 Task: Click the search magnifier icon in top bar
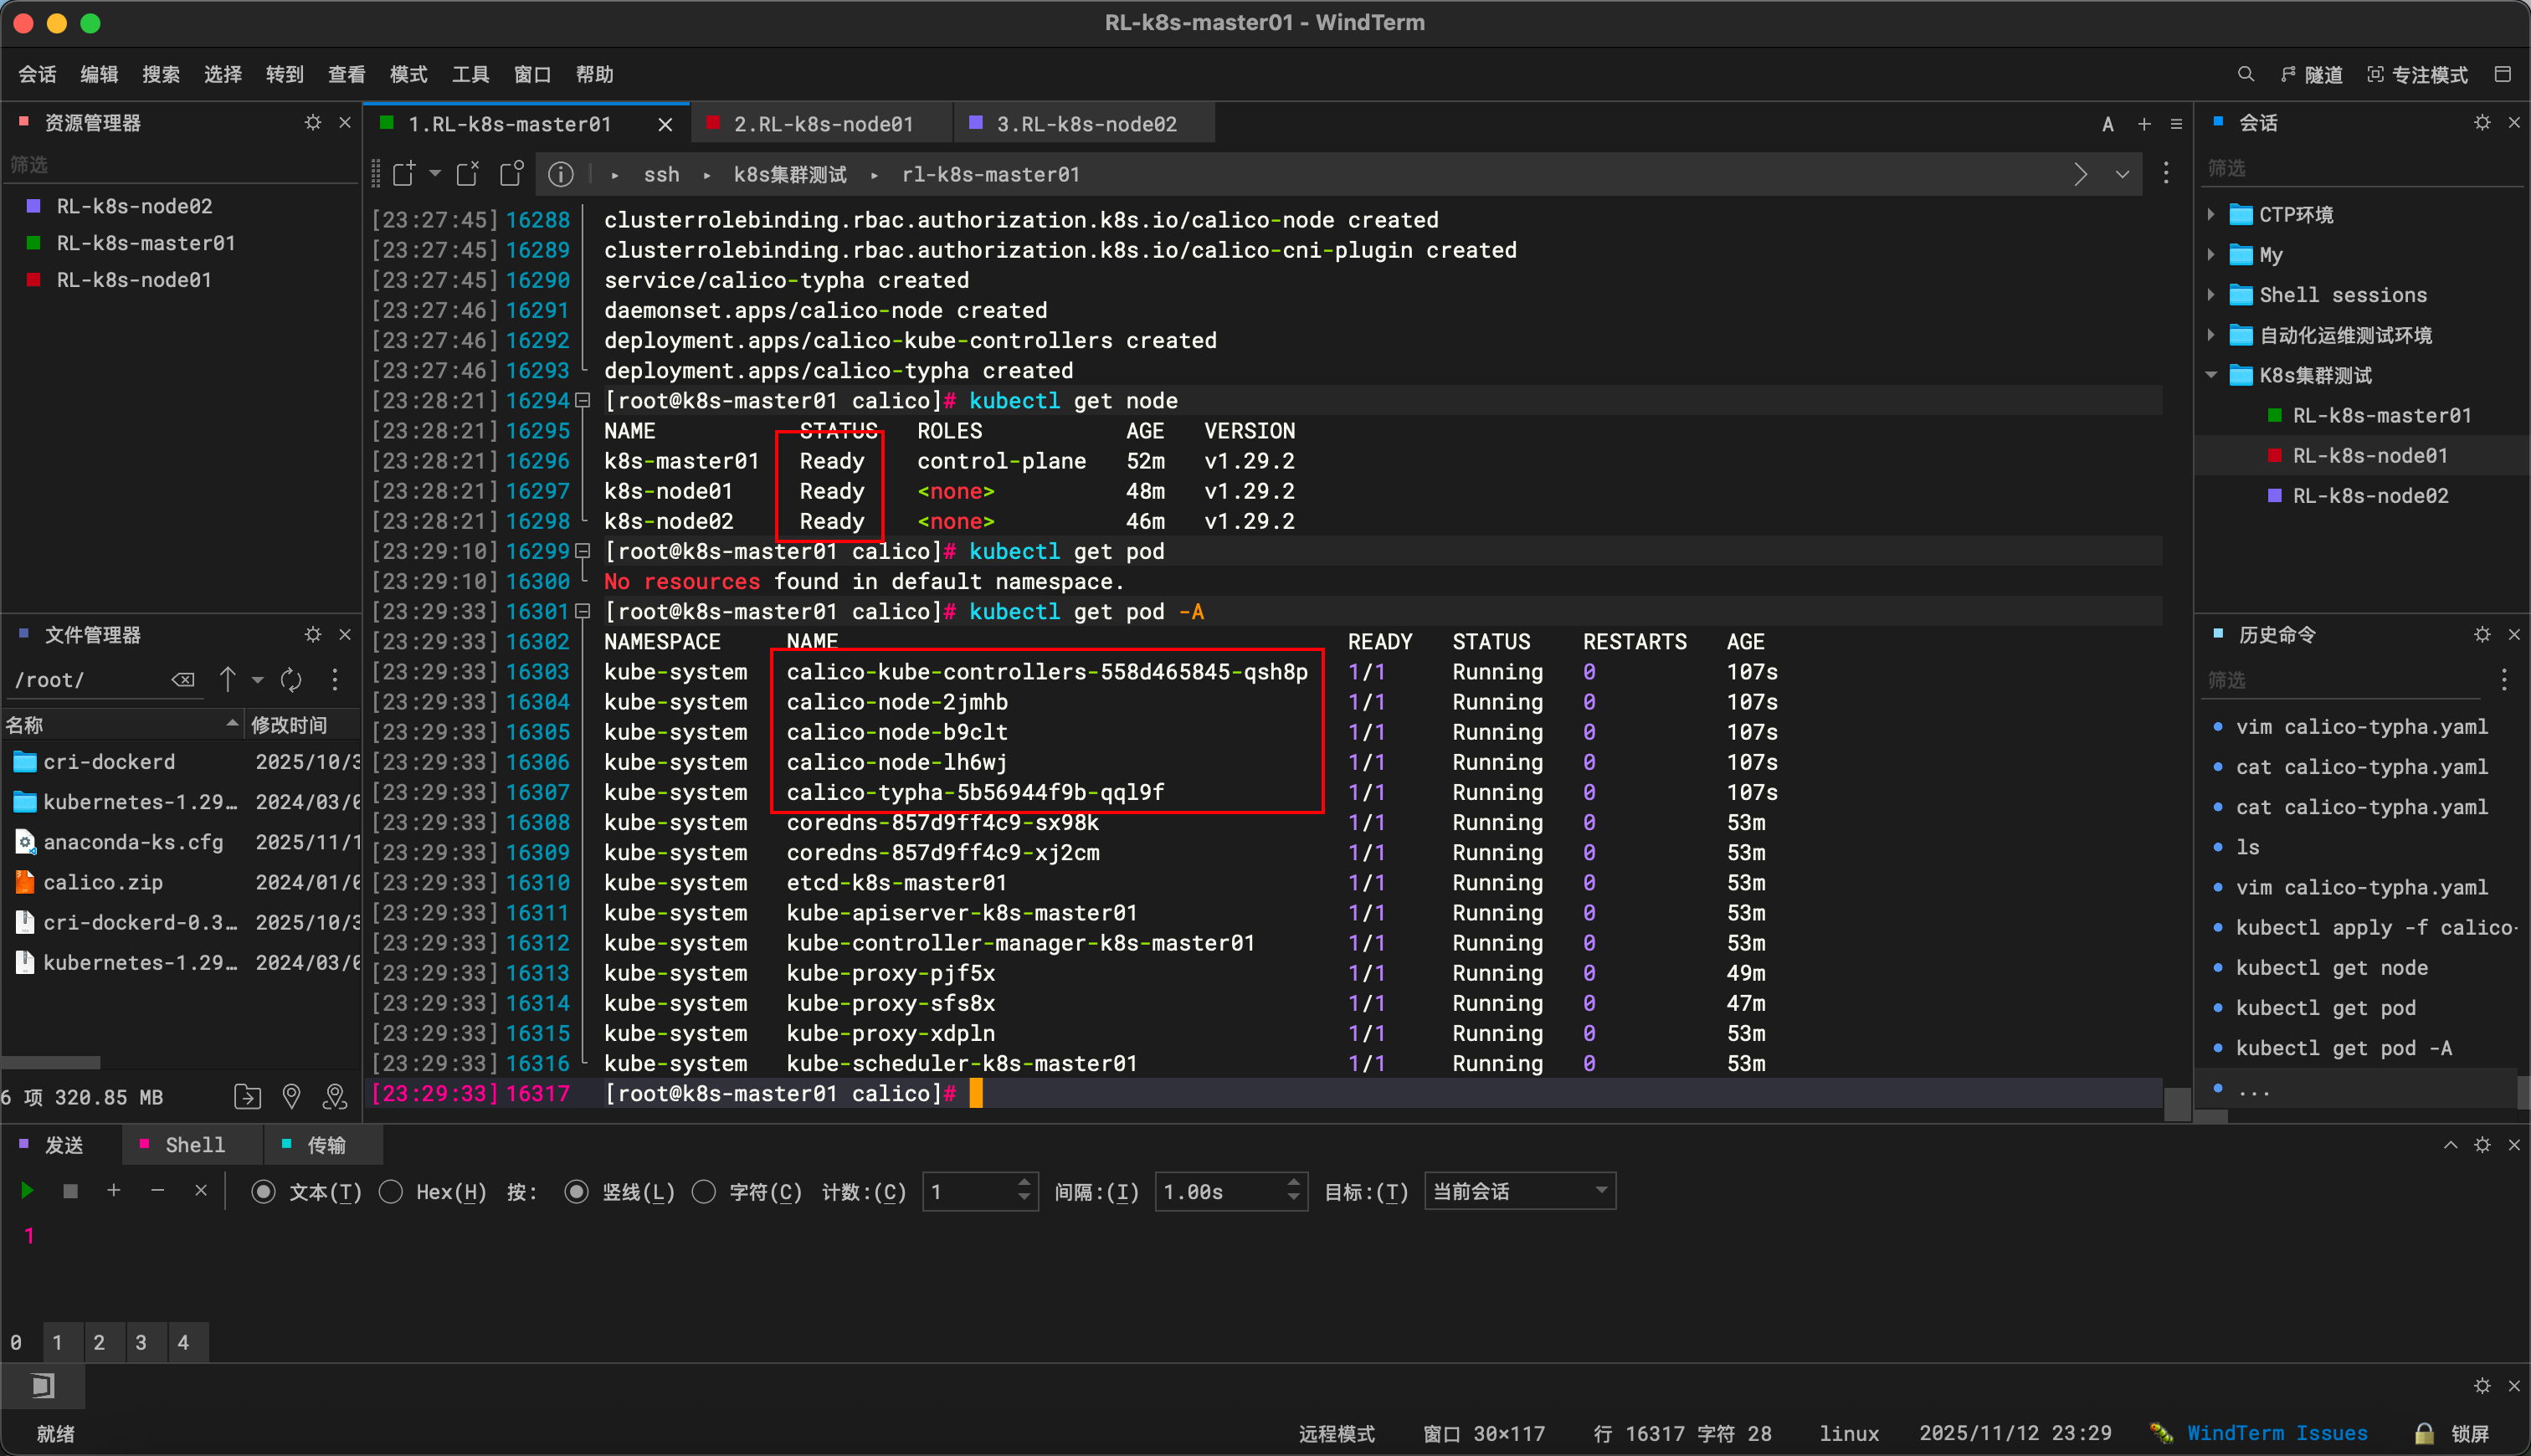2245,74
